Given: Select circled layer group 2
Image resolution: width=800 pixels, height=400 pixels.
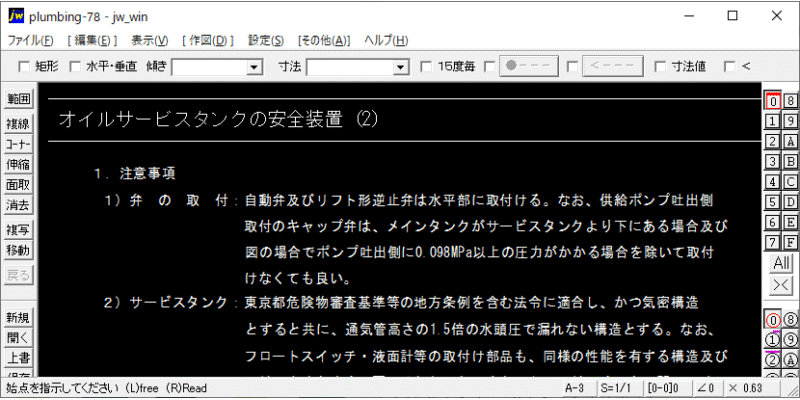Looking at the screenshot, I should pyautogui.click(x=773, y=359).
